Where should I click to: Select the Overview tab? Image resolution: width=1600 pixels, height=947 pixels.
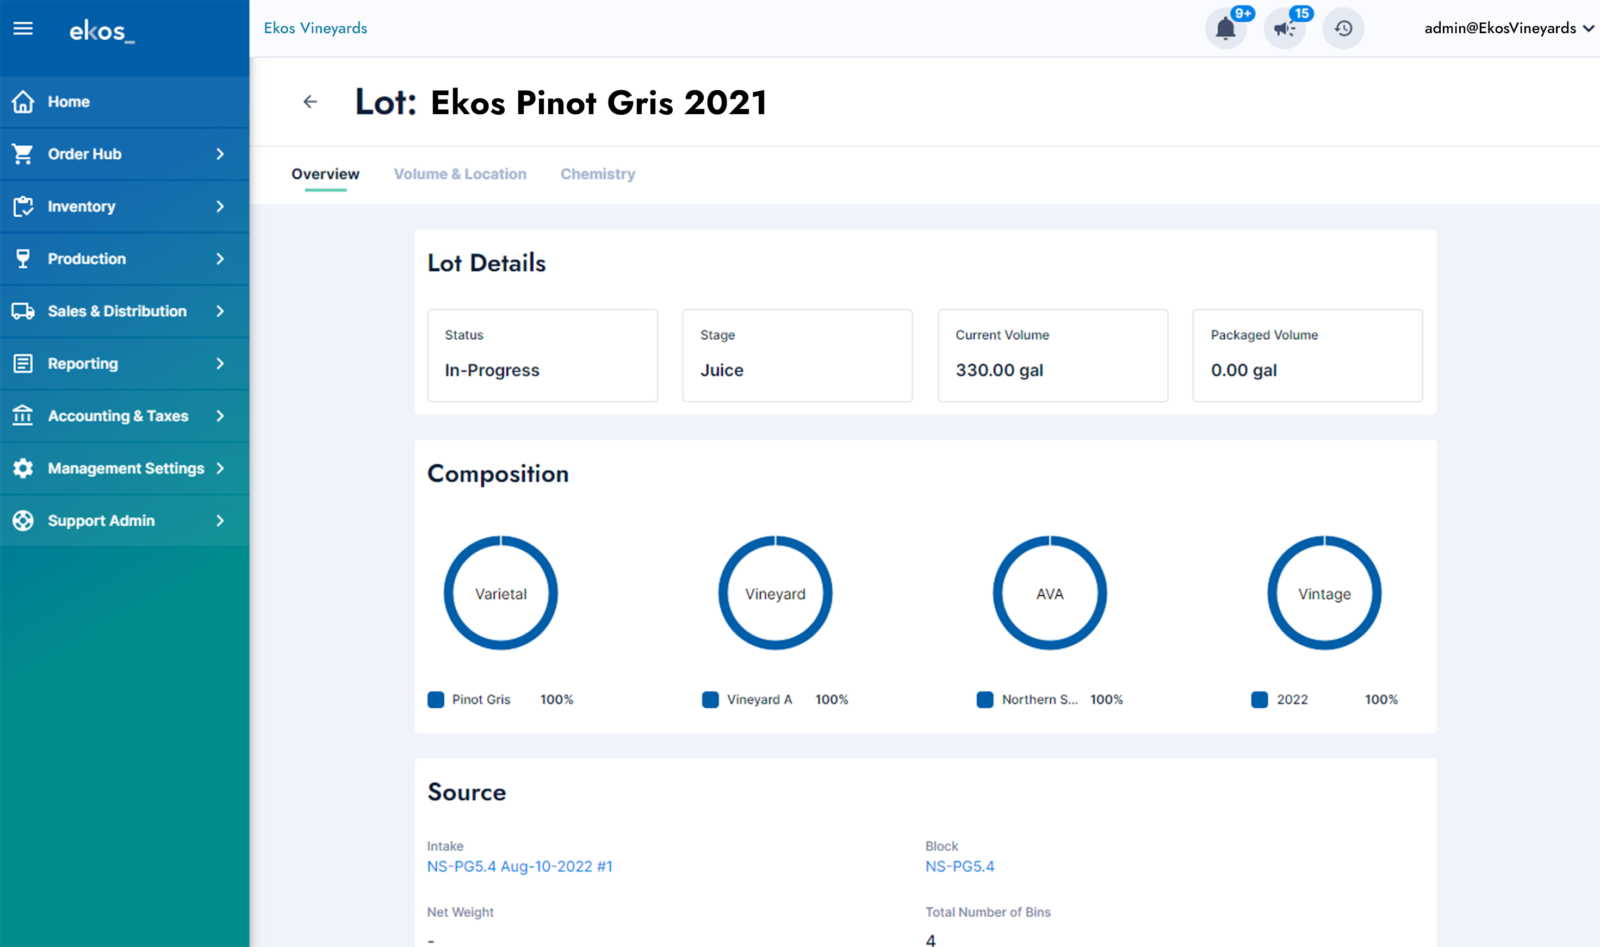[x=325, y=174]
